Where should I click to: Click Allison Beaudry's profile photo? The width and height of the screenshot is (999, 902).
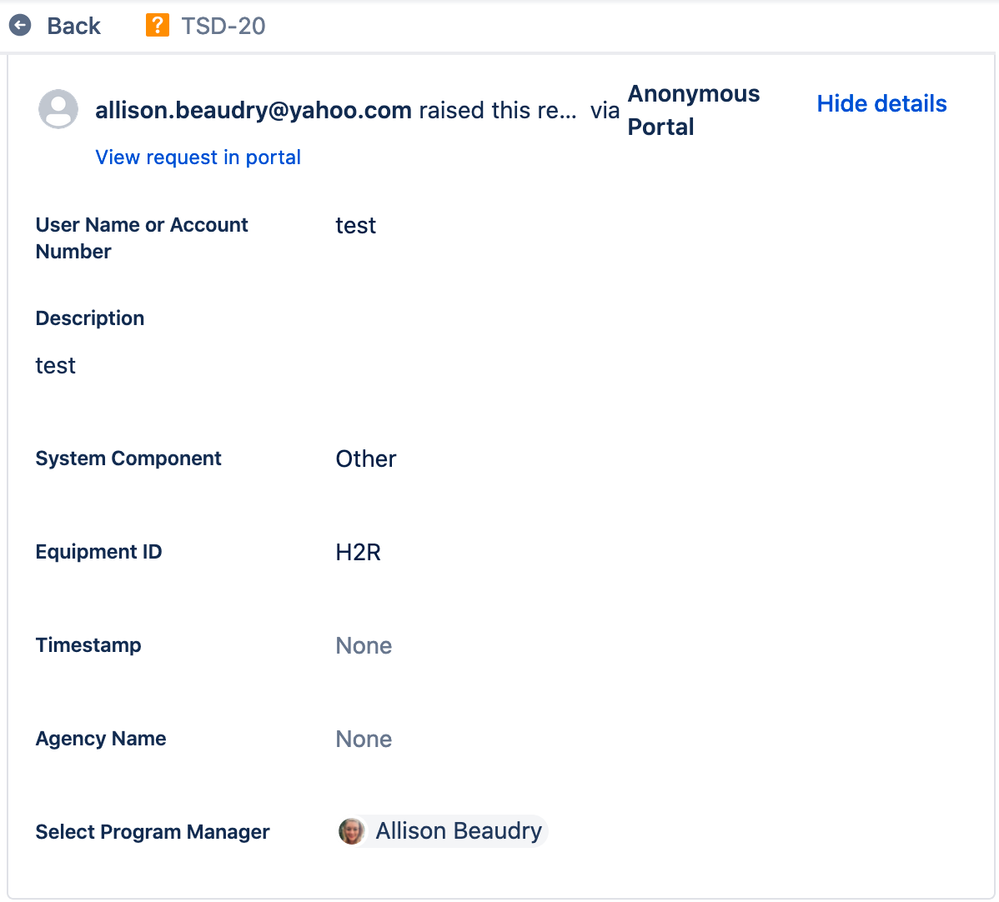[x=351, y=831]
